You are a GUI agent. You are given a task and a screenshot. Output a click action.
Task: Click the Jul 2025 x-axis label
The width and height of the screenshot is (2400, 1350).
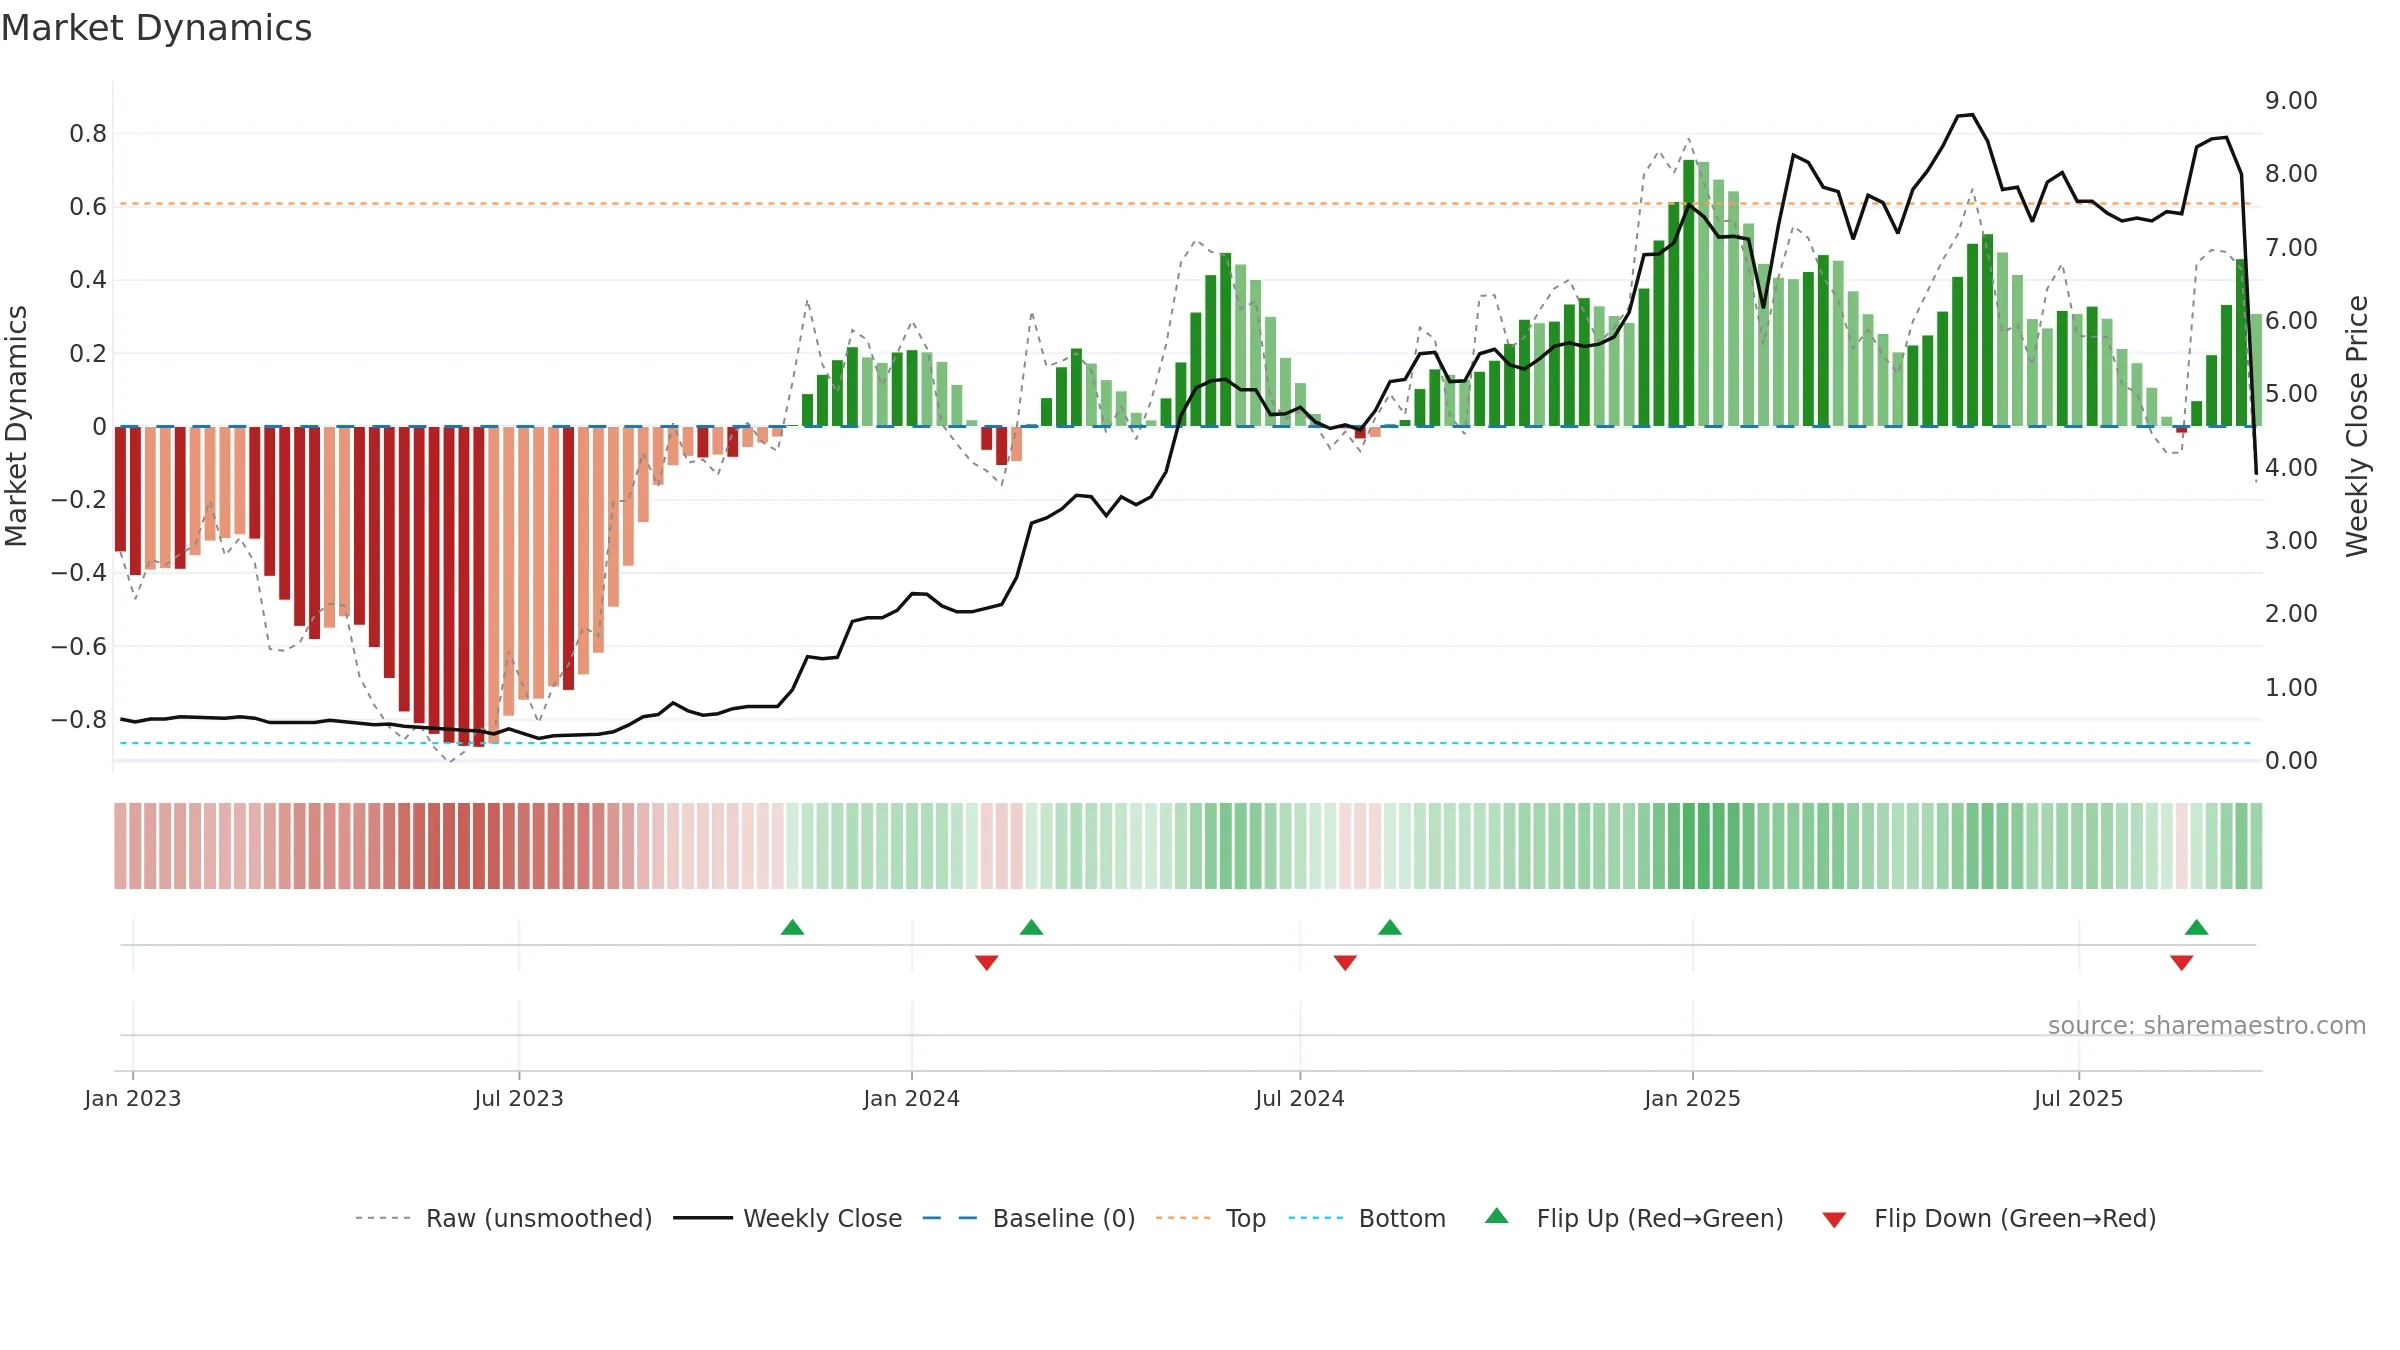(2079, 1098)
